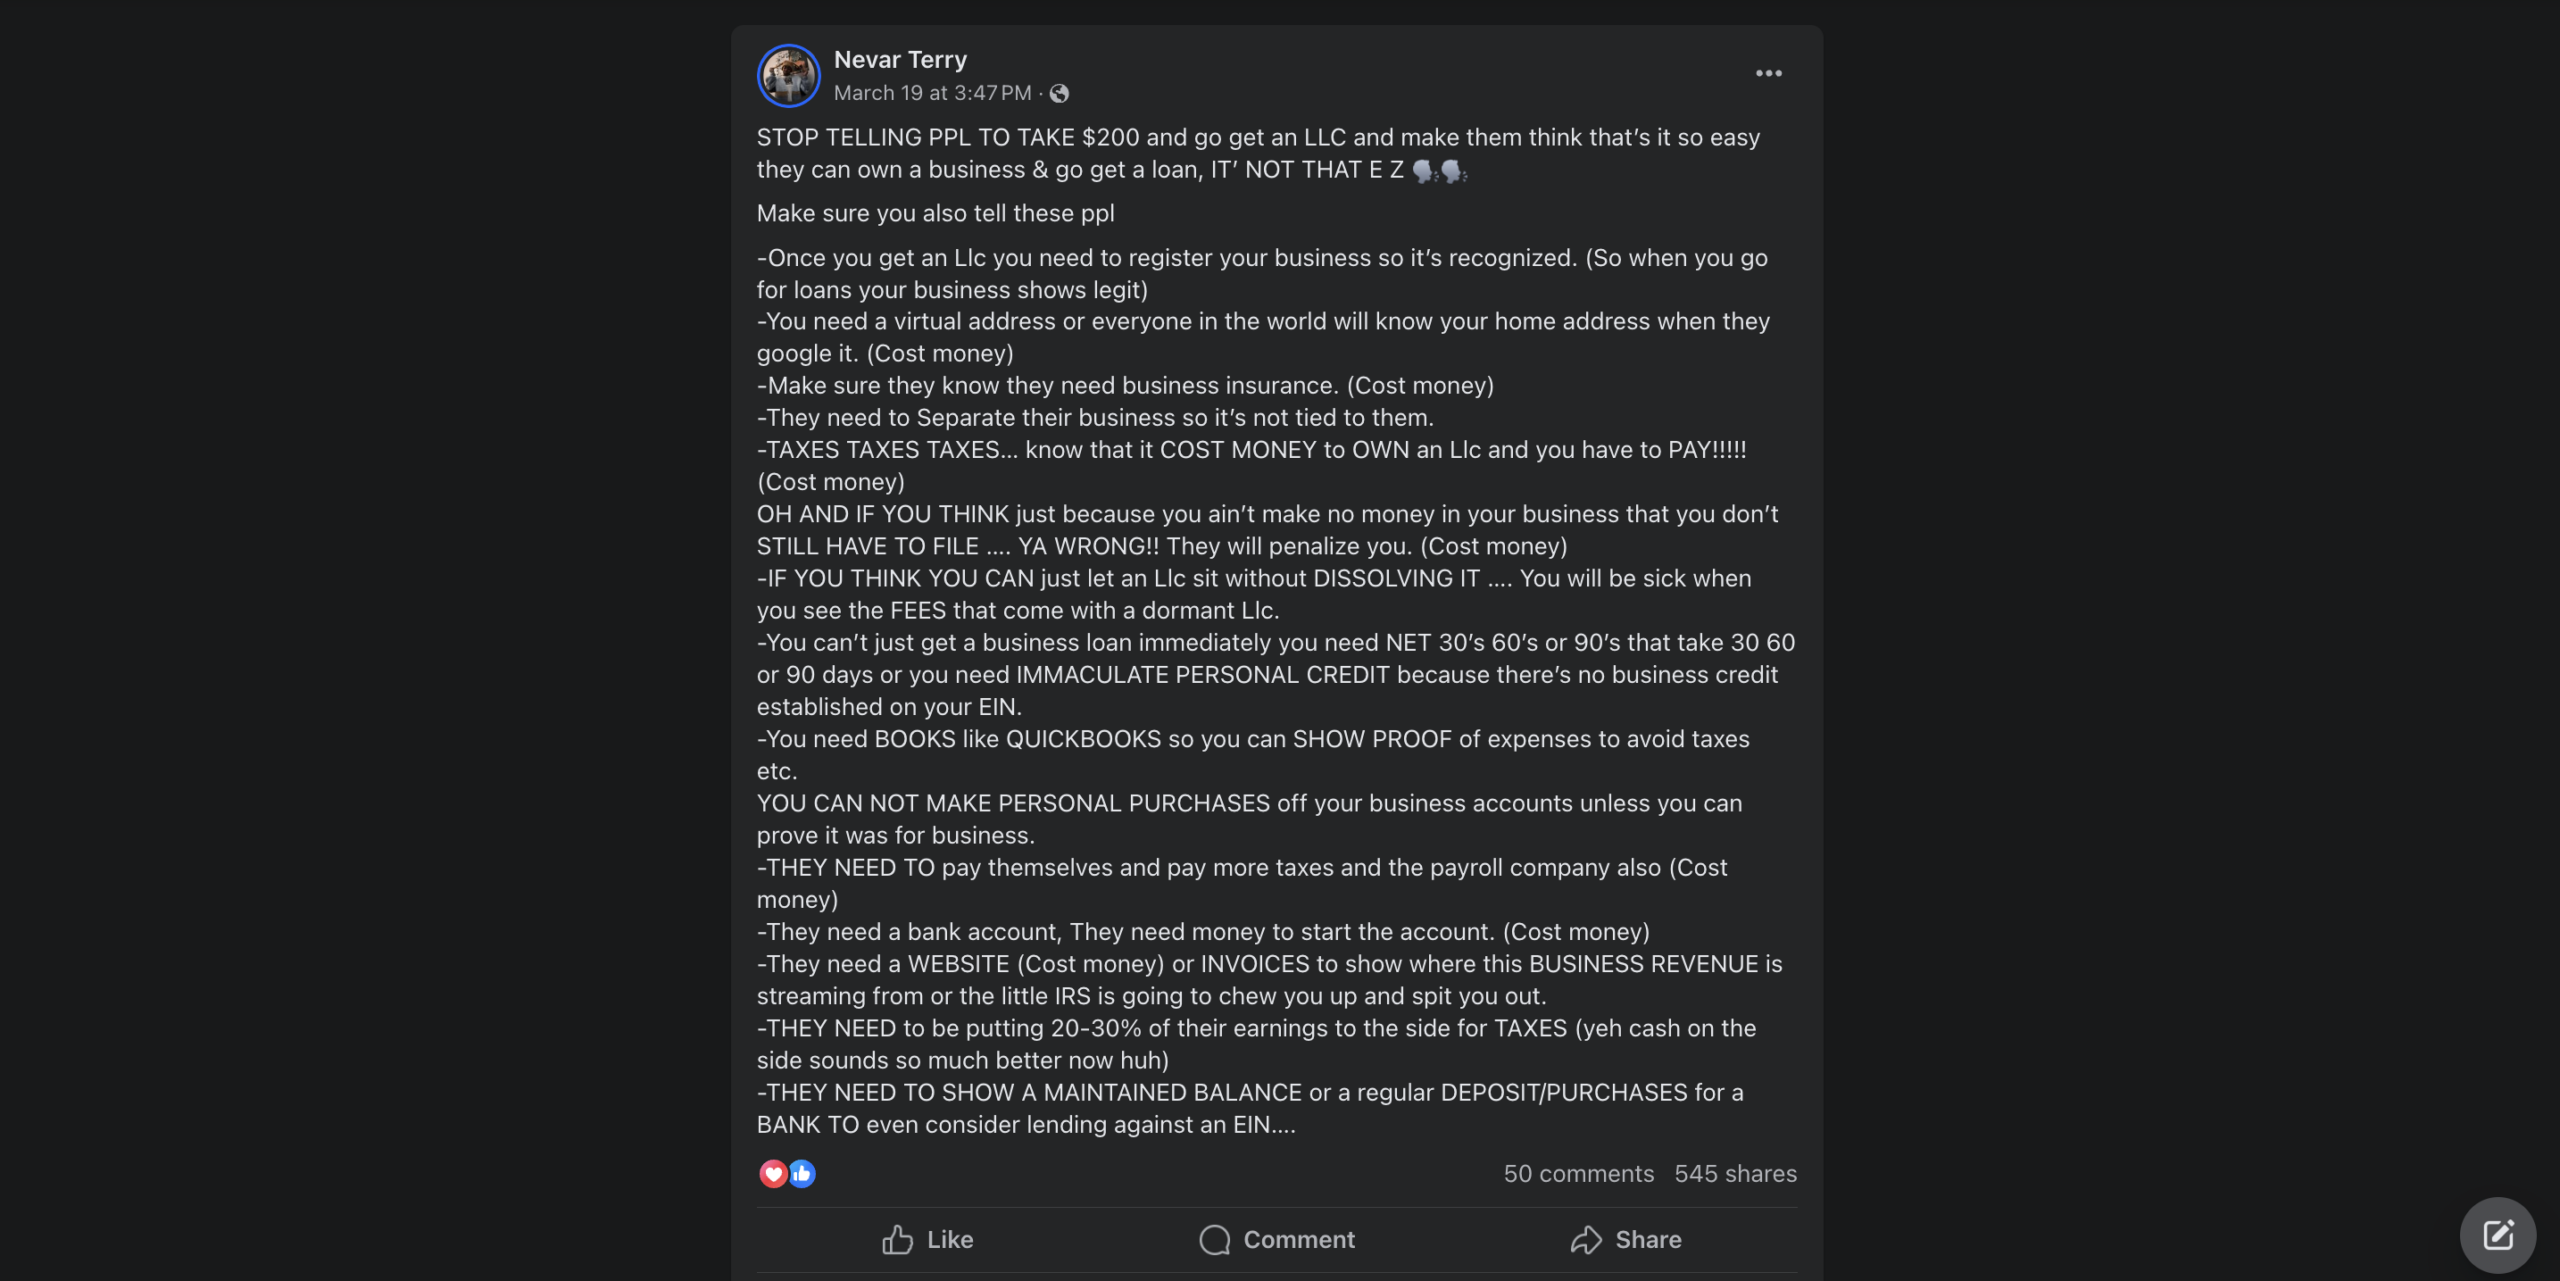Click the second speaking head emoji
Viewport: 2560px width, 1281px height.
pyautogui.click(x=1453, y=171)
